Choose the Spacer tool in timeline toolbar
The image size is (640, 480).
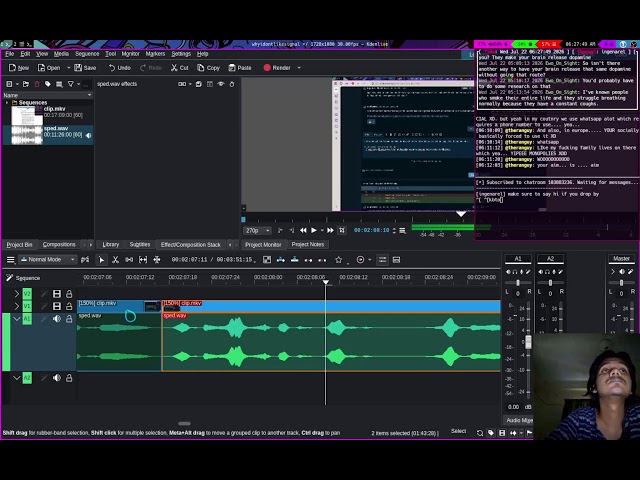coord(129,260)
